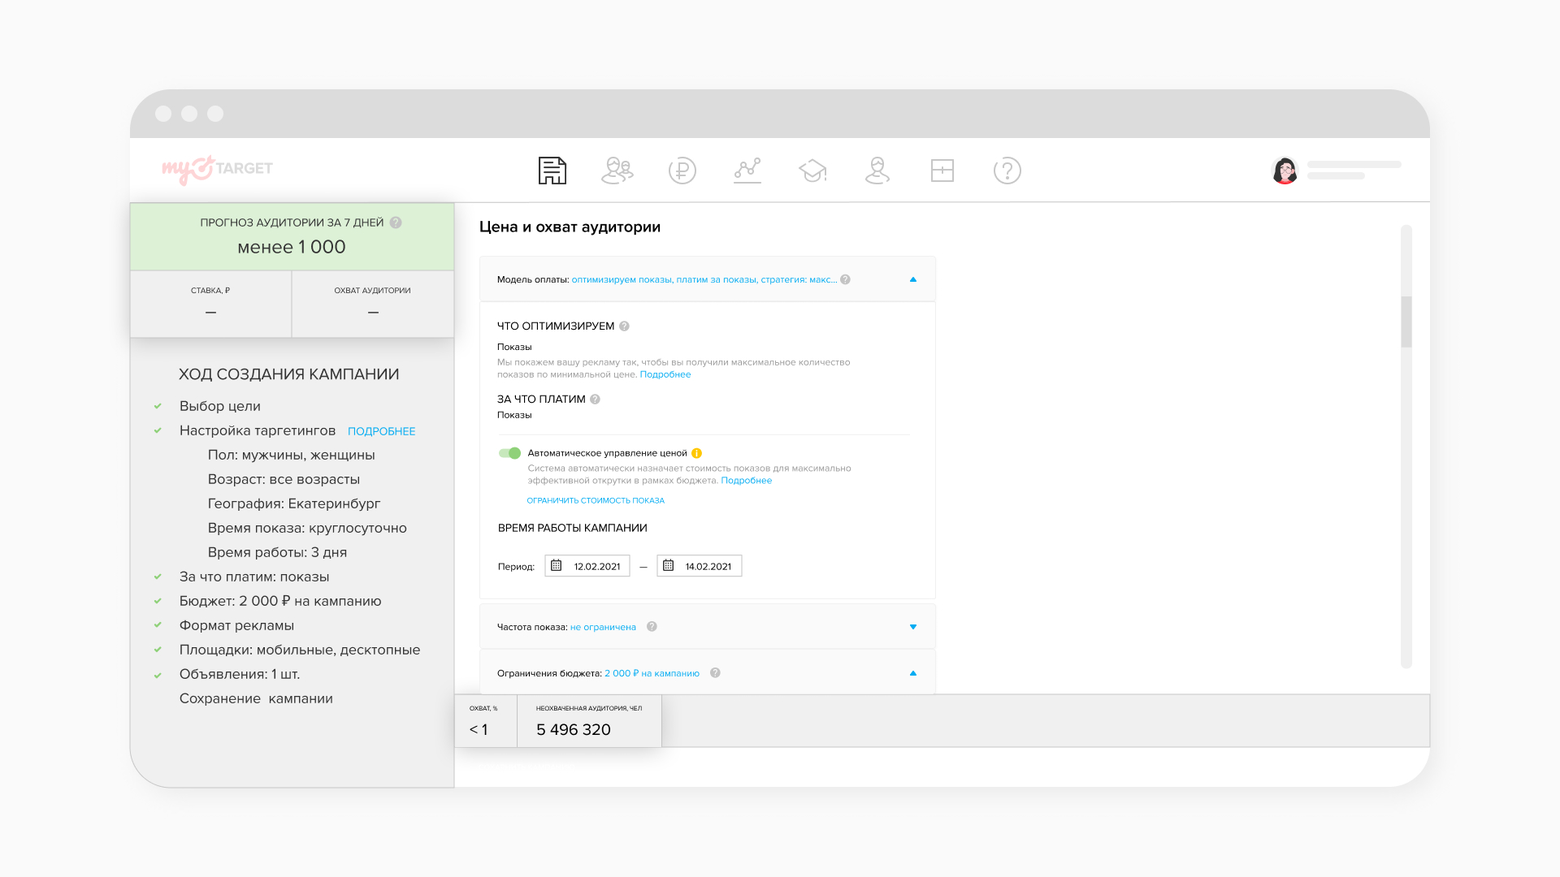Click help icon beside payment model text
Viewport: 1560px width, 877px height.
[845, 280]
